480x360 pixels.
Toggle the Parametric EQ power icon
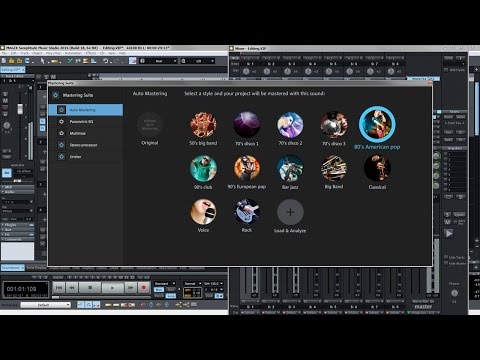pos(61,122)
